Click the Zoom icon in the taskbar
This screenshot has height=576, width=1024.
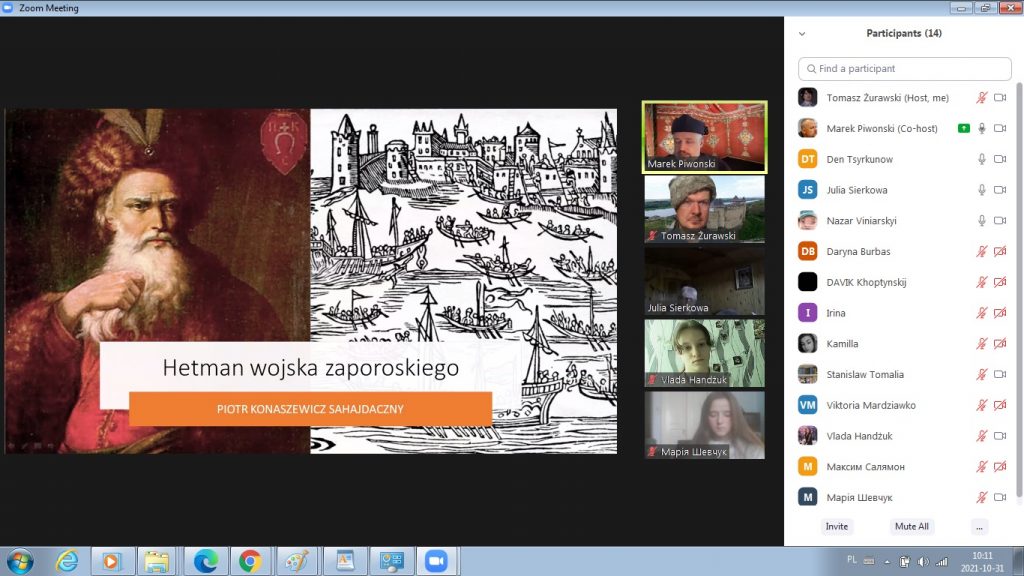tap(434, 560)
